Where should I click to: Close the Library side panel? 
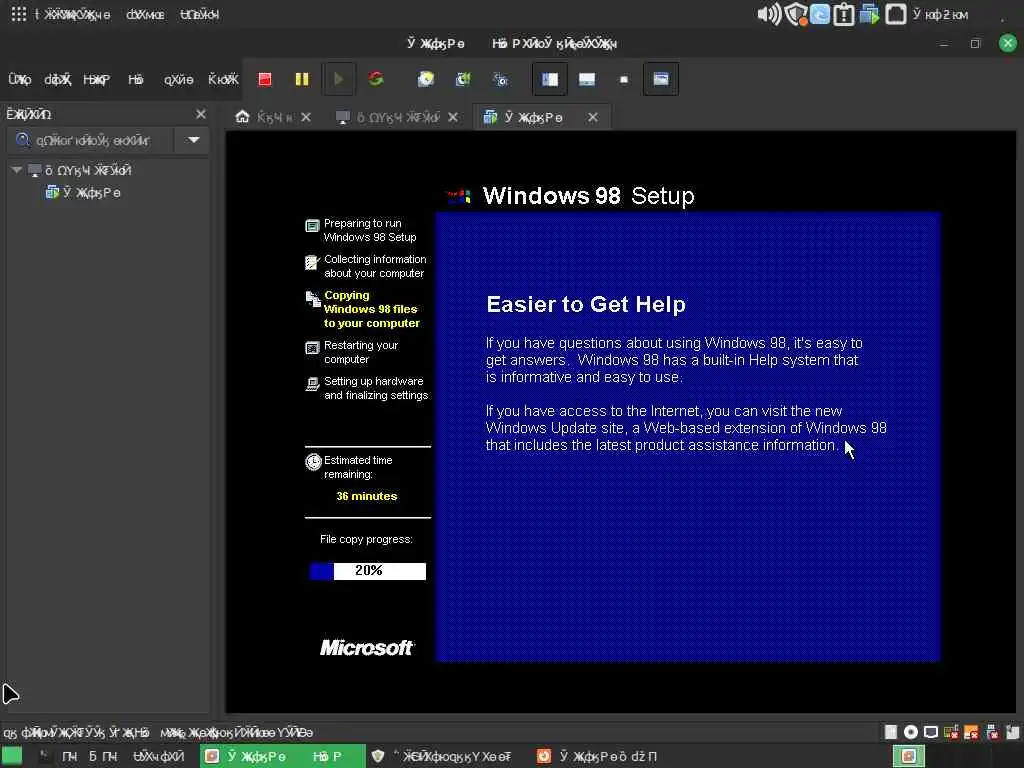(200, 114)
